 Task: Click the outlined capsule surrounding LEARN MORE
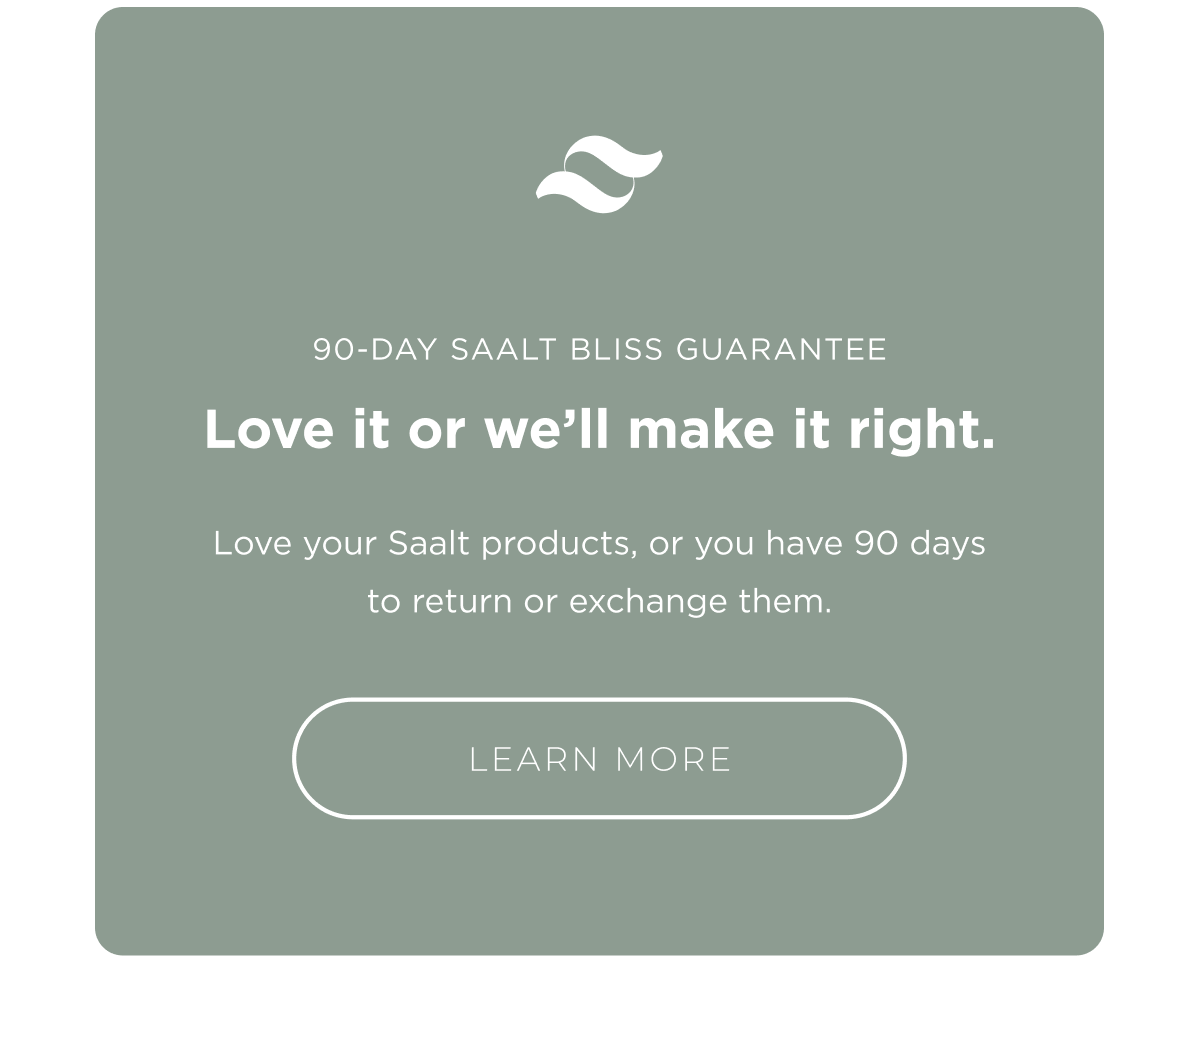[x=599, y=759]
